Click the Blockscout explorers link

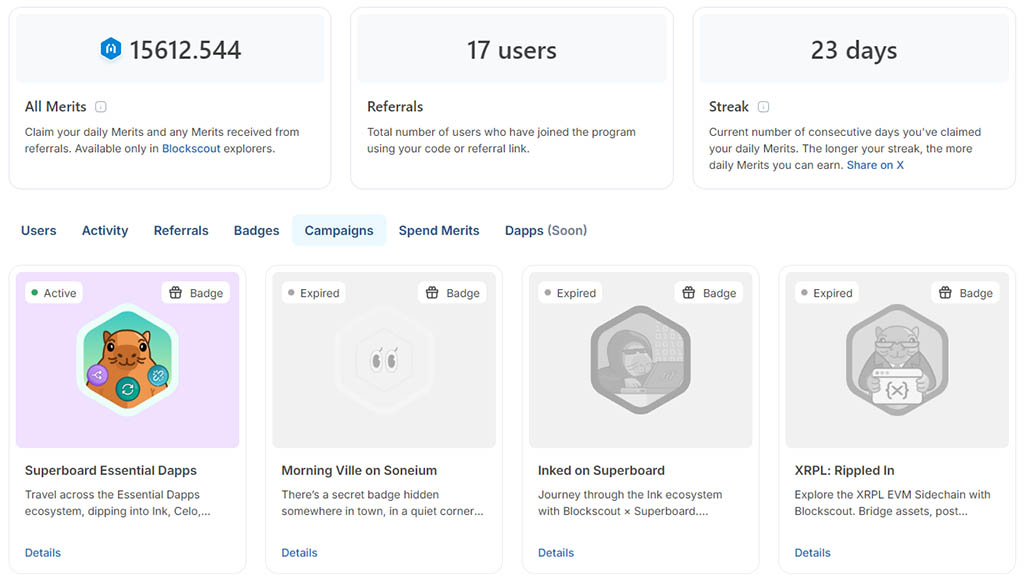[x=191, y=149]
